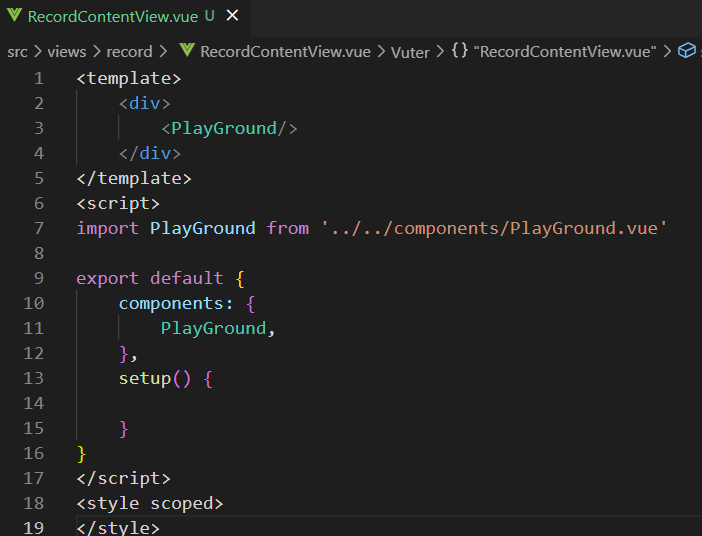Click the 'import' keyword on line 7

tap(107, 229)
